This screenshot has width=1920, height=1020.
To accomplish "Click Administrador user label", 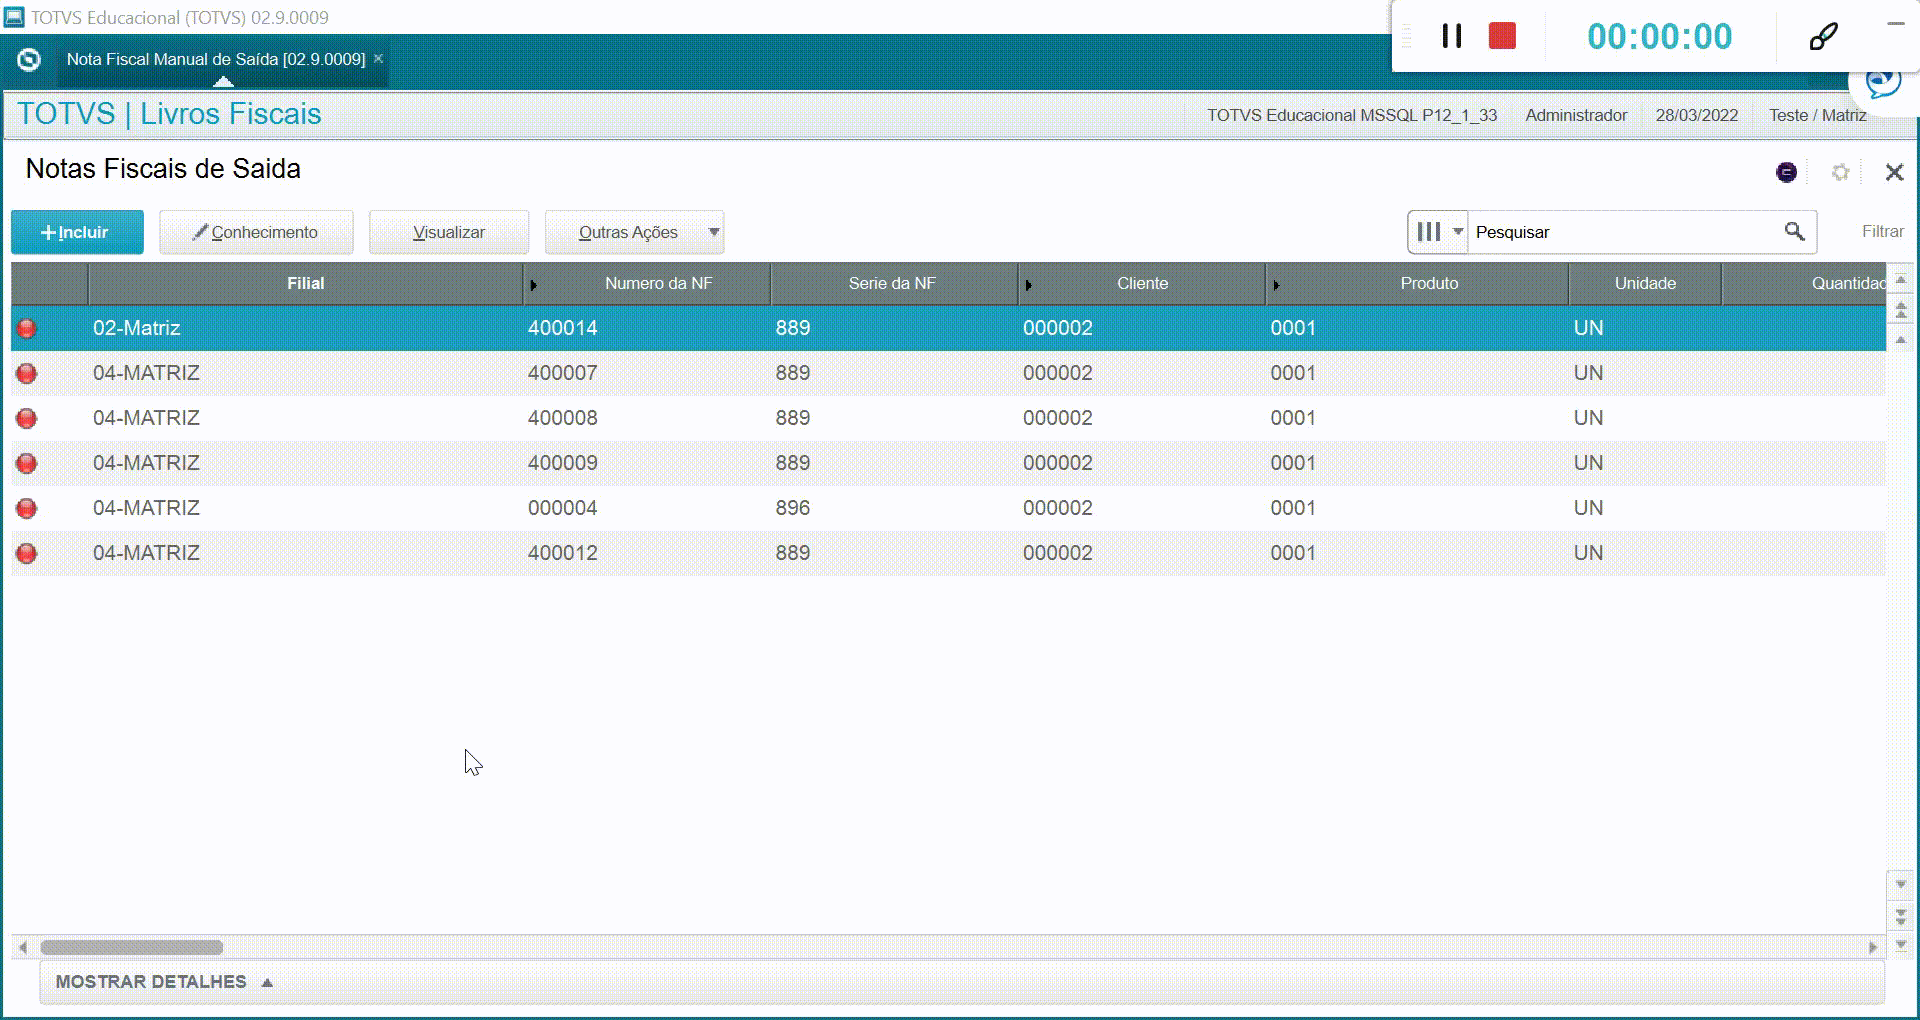I will 1576,115.
